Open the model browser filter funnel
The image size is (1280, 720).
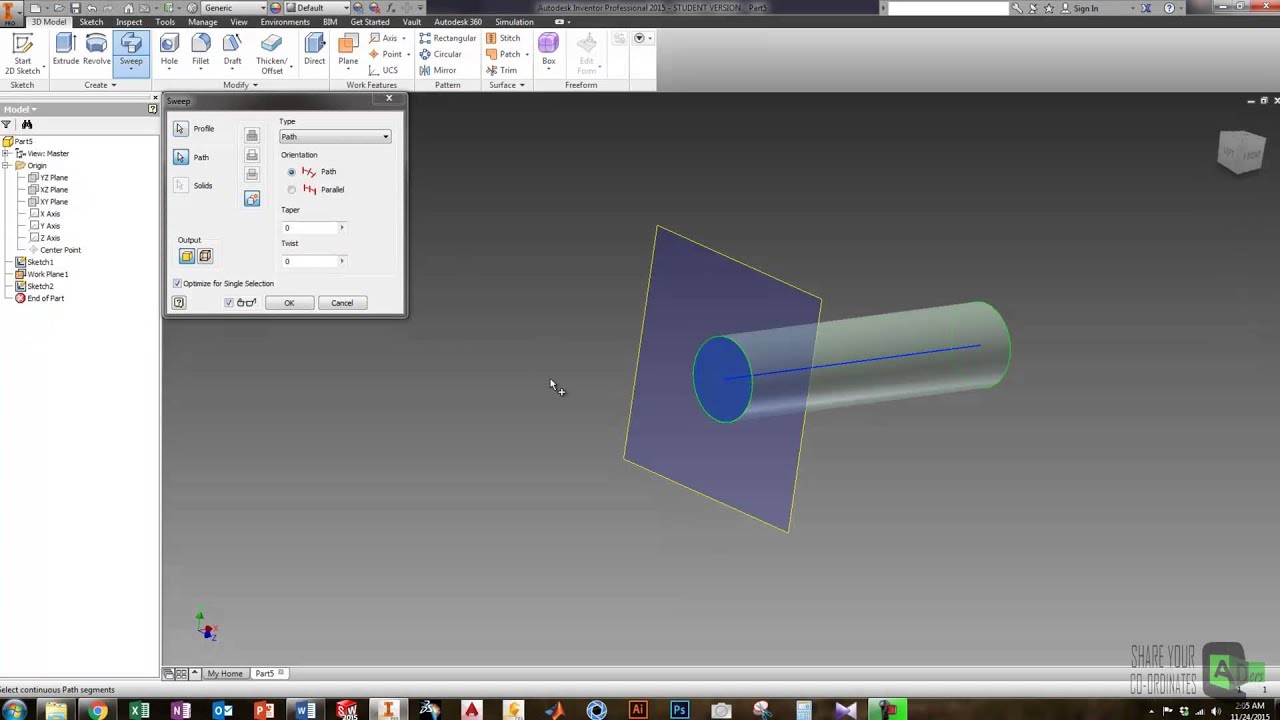pos(6,125)
